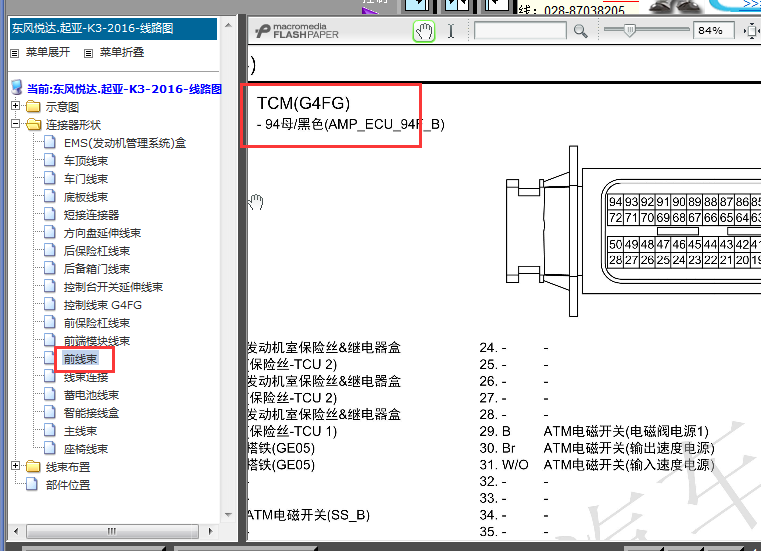761x551 pixels.
Task: Click the Macromedia FlashPaper logo
Action: [297, 31]
